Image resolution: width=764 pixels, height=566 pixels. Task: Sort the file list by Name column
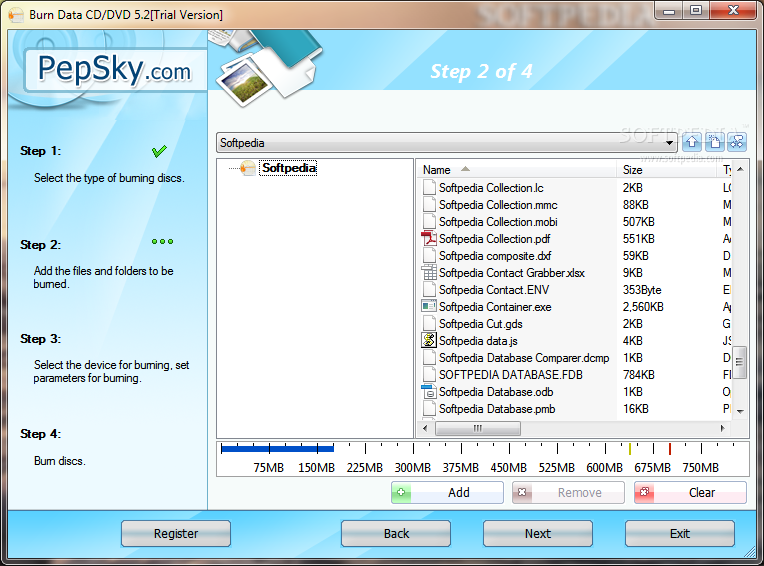click(516, 170)
